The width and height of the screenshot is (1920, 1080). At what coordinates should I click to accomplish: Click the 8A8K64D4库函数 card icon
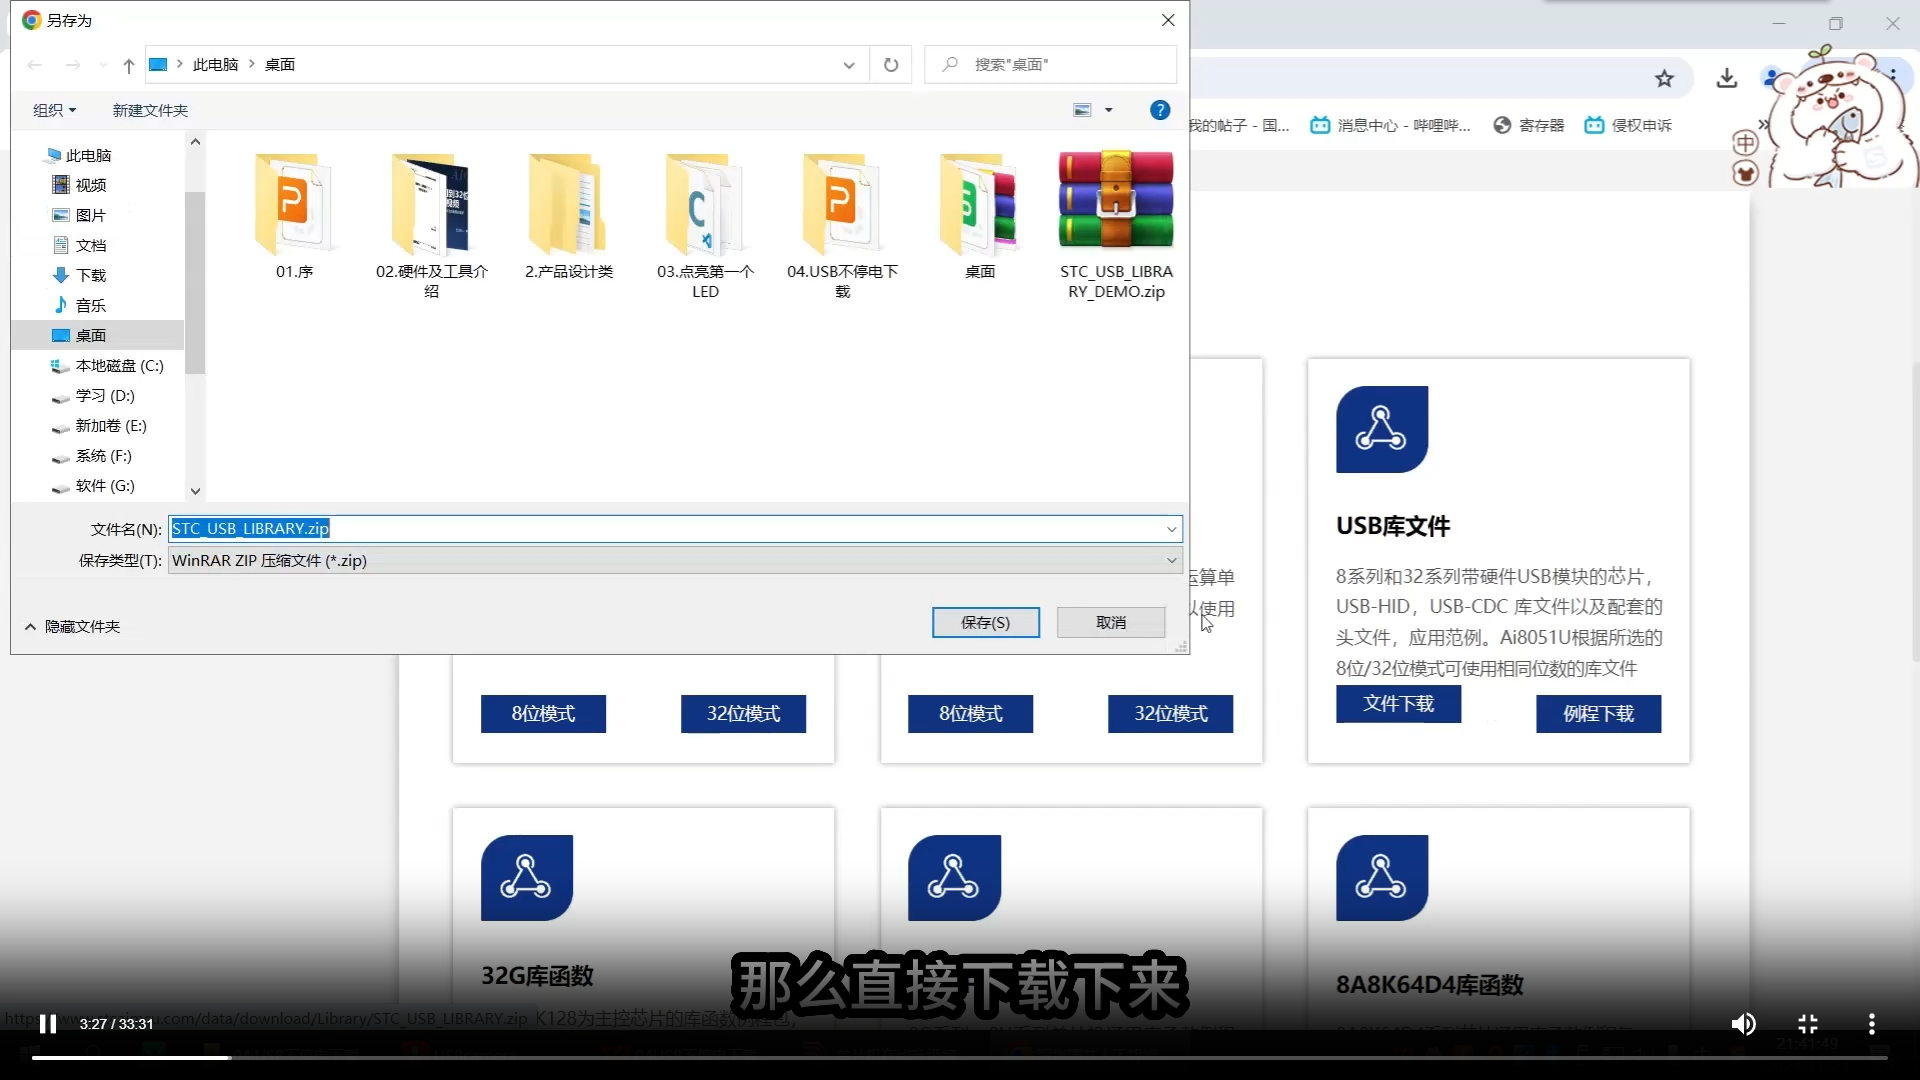click(1381, 877)
